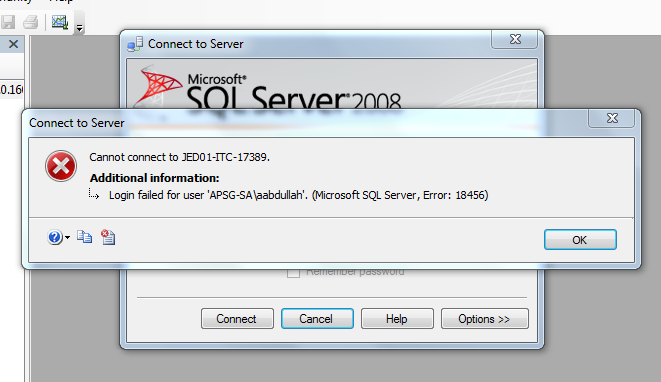Click the 'Additional information:' heading
Viewport: 661px width, 382px height.
point(154,178)
